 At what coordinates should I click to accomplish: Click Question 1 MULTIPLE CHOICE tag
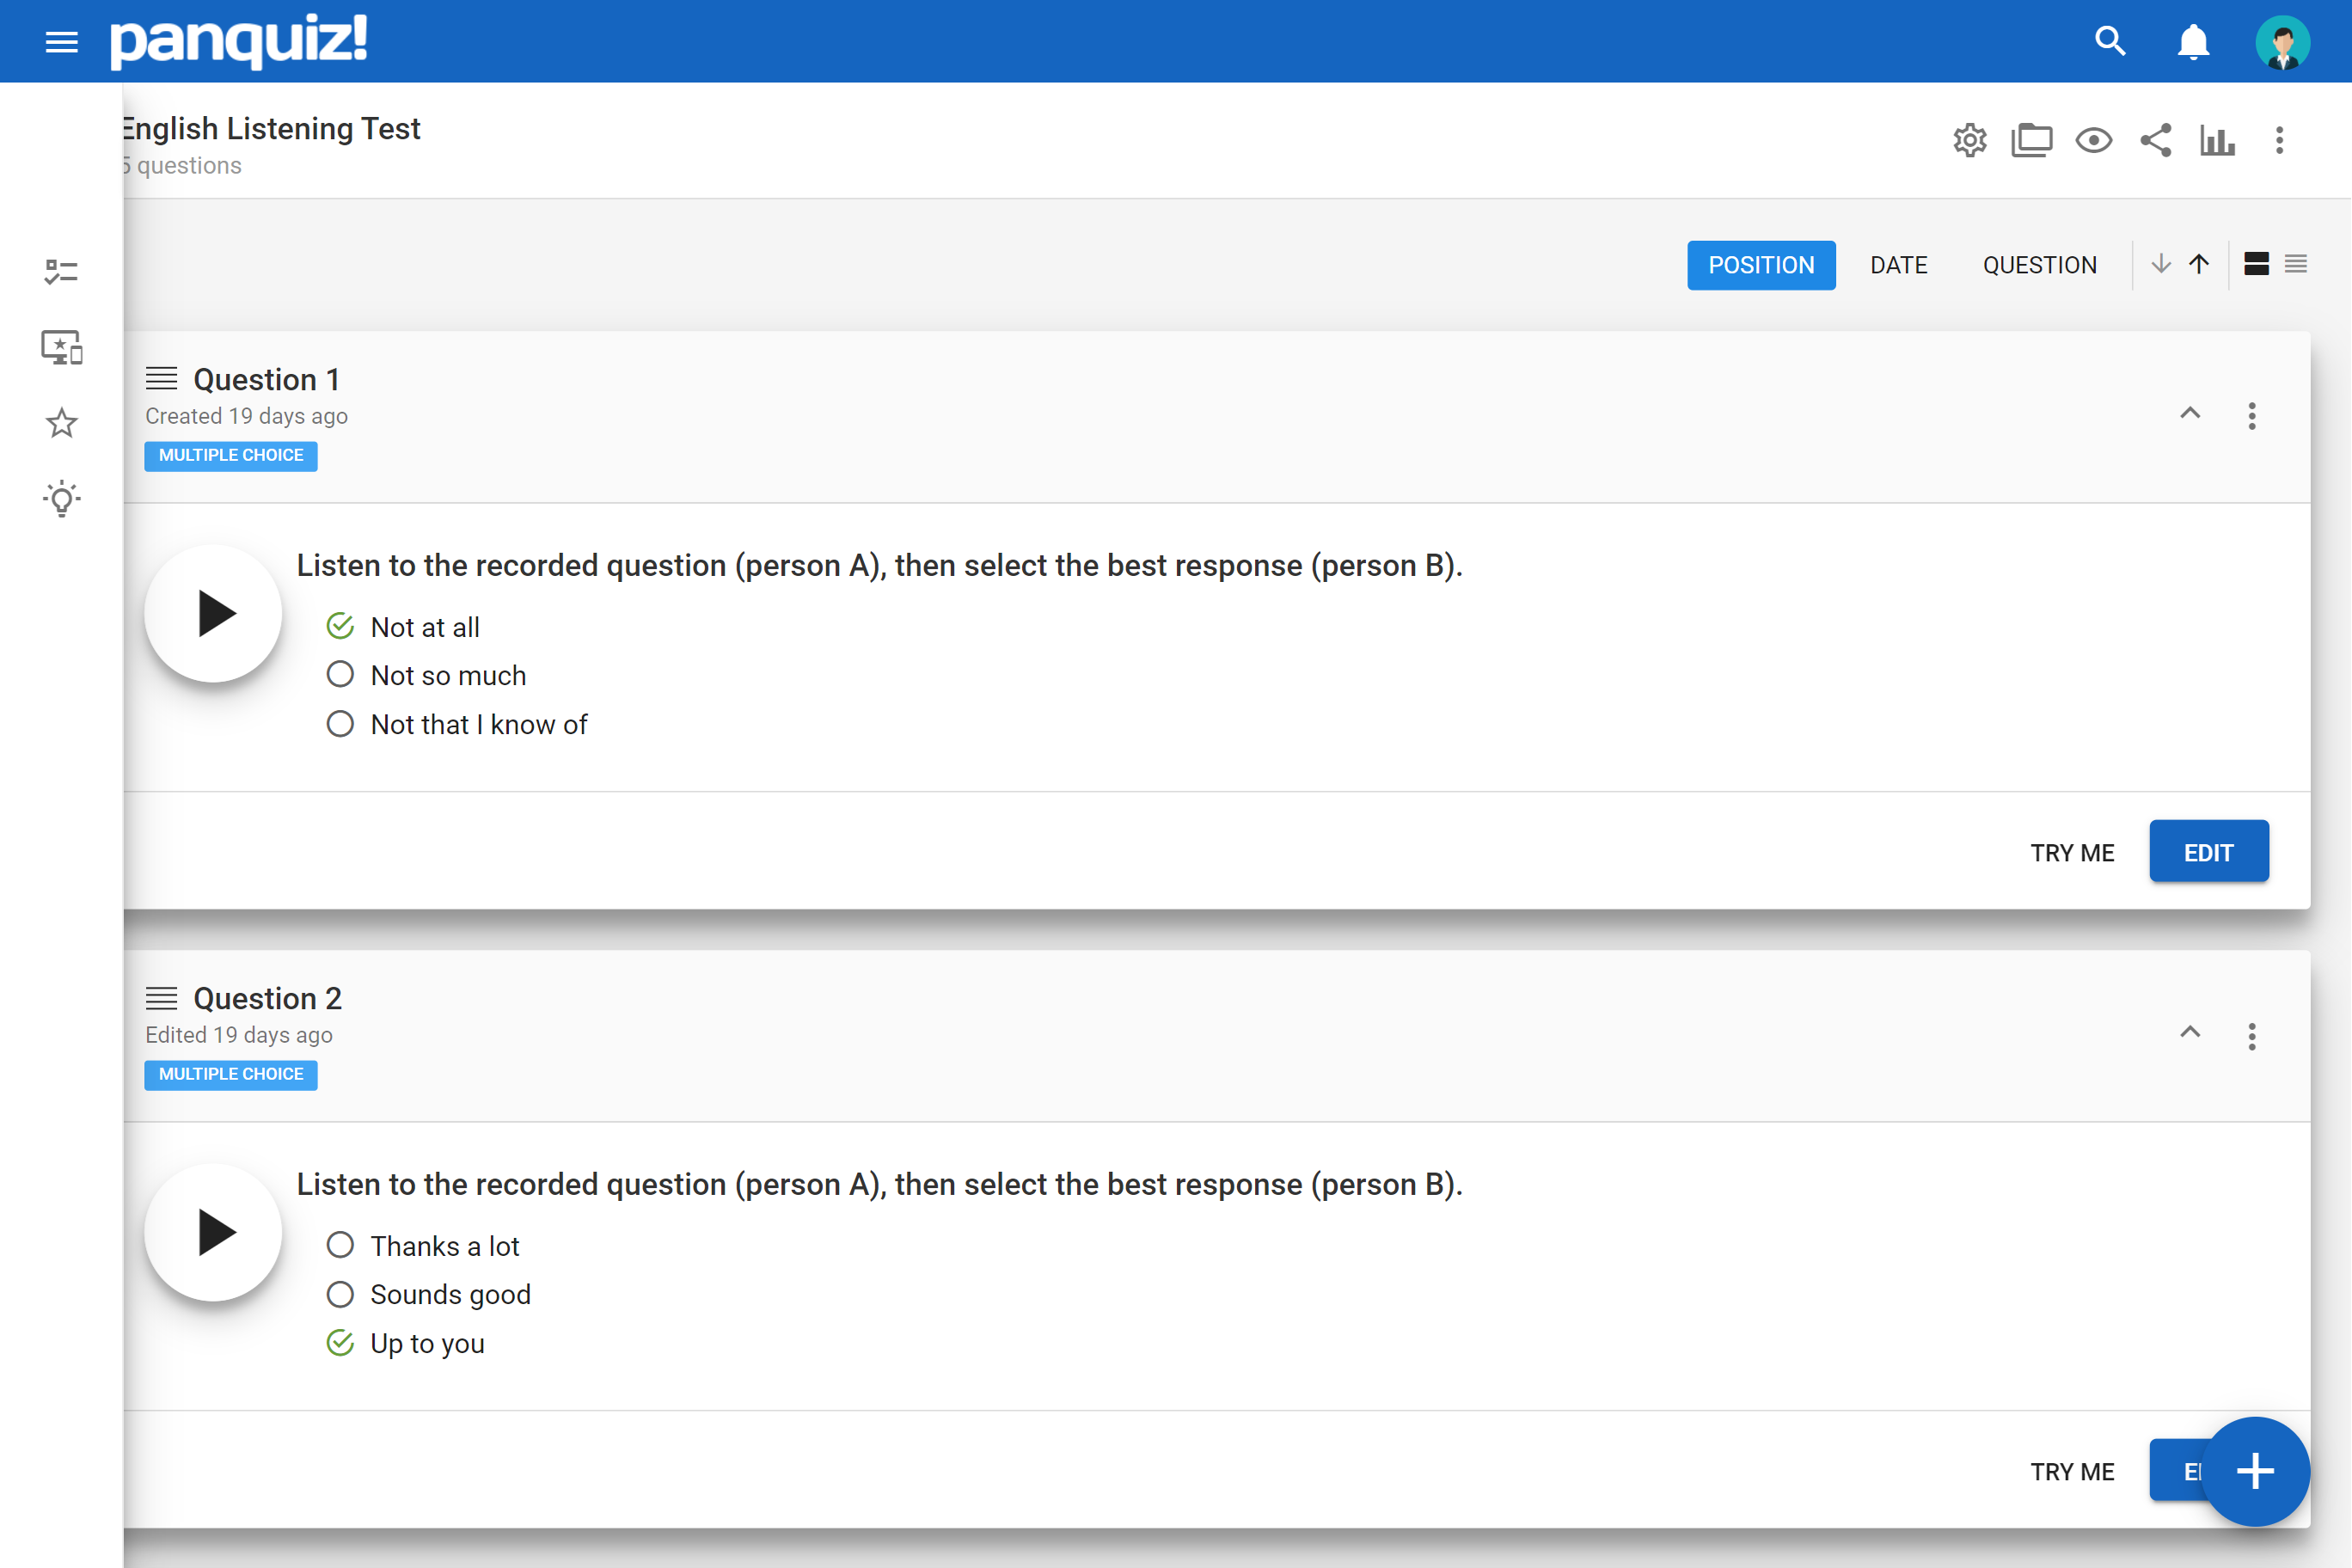click(231, 456)
